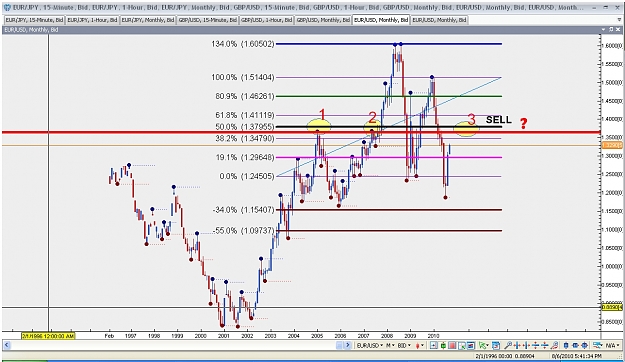Expand the chart style arrow beside the candlestick icon

[x=423, y=345]
